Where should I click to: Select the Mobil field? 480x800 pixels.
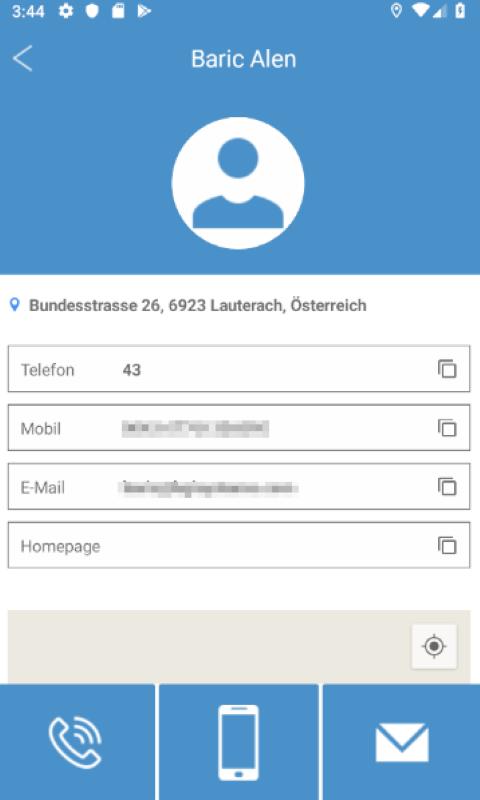click(x=239, y=428)
